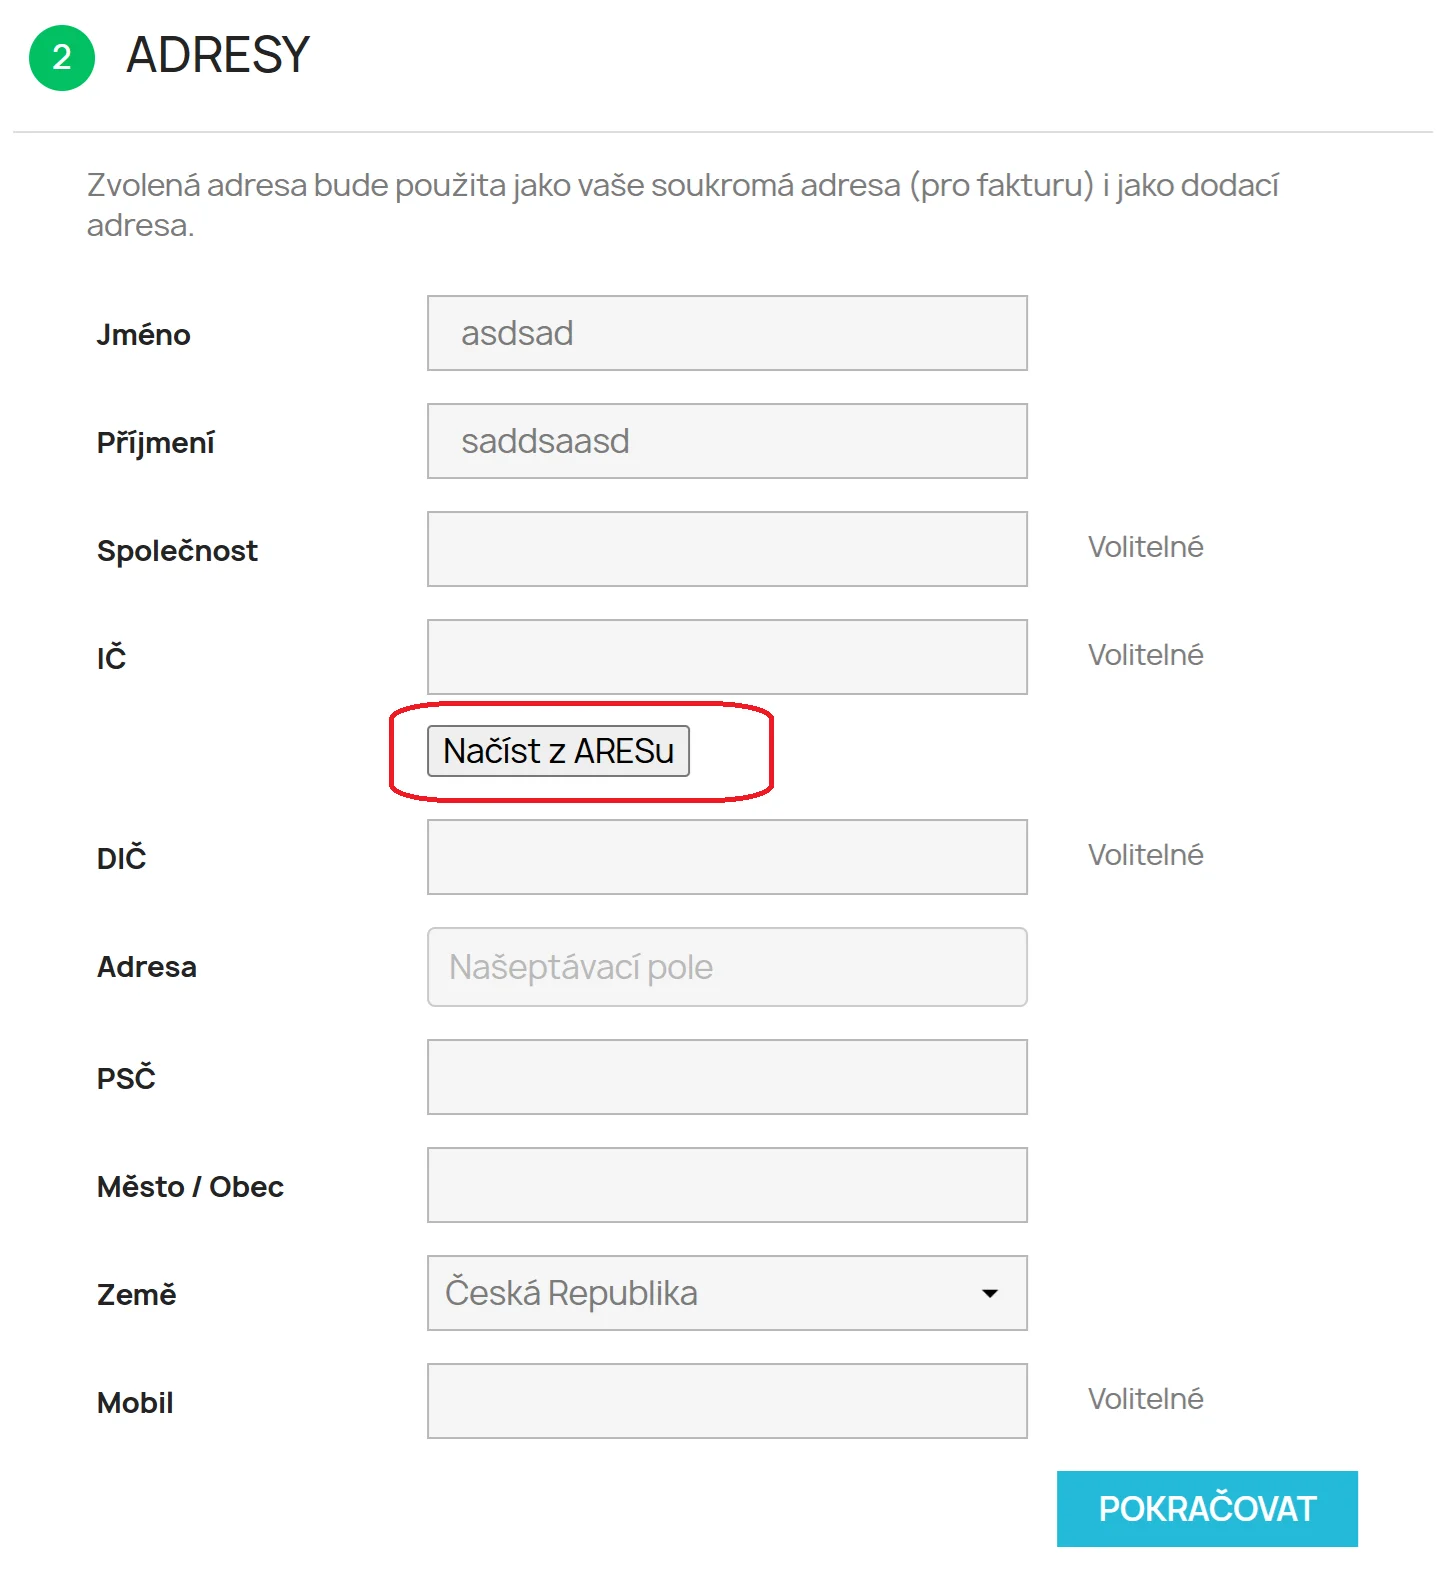Click the Volitelné hint beside DIČ
Viewport: 1440px width, 1578px height.
(1145, 855)
